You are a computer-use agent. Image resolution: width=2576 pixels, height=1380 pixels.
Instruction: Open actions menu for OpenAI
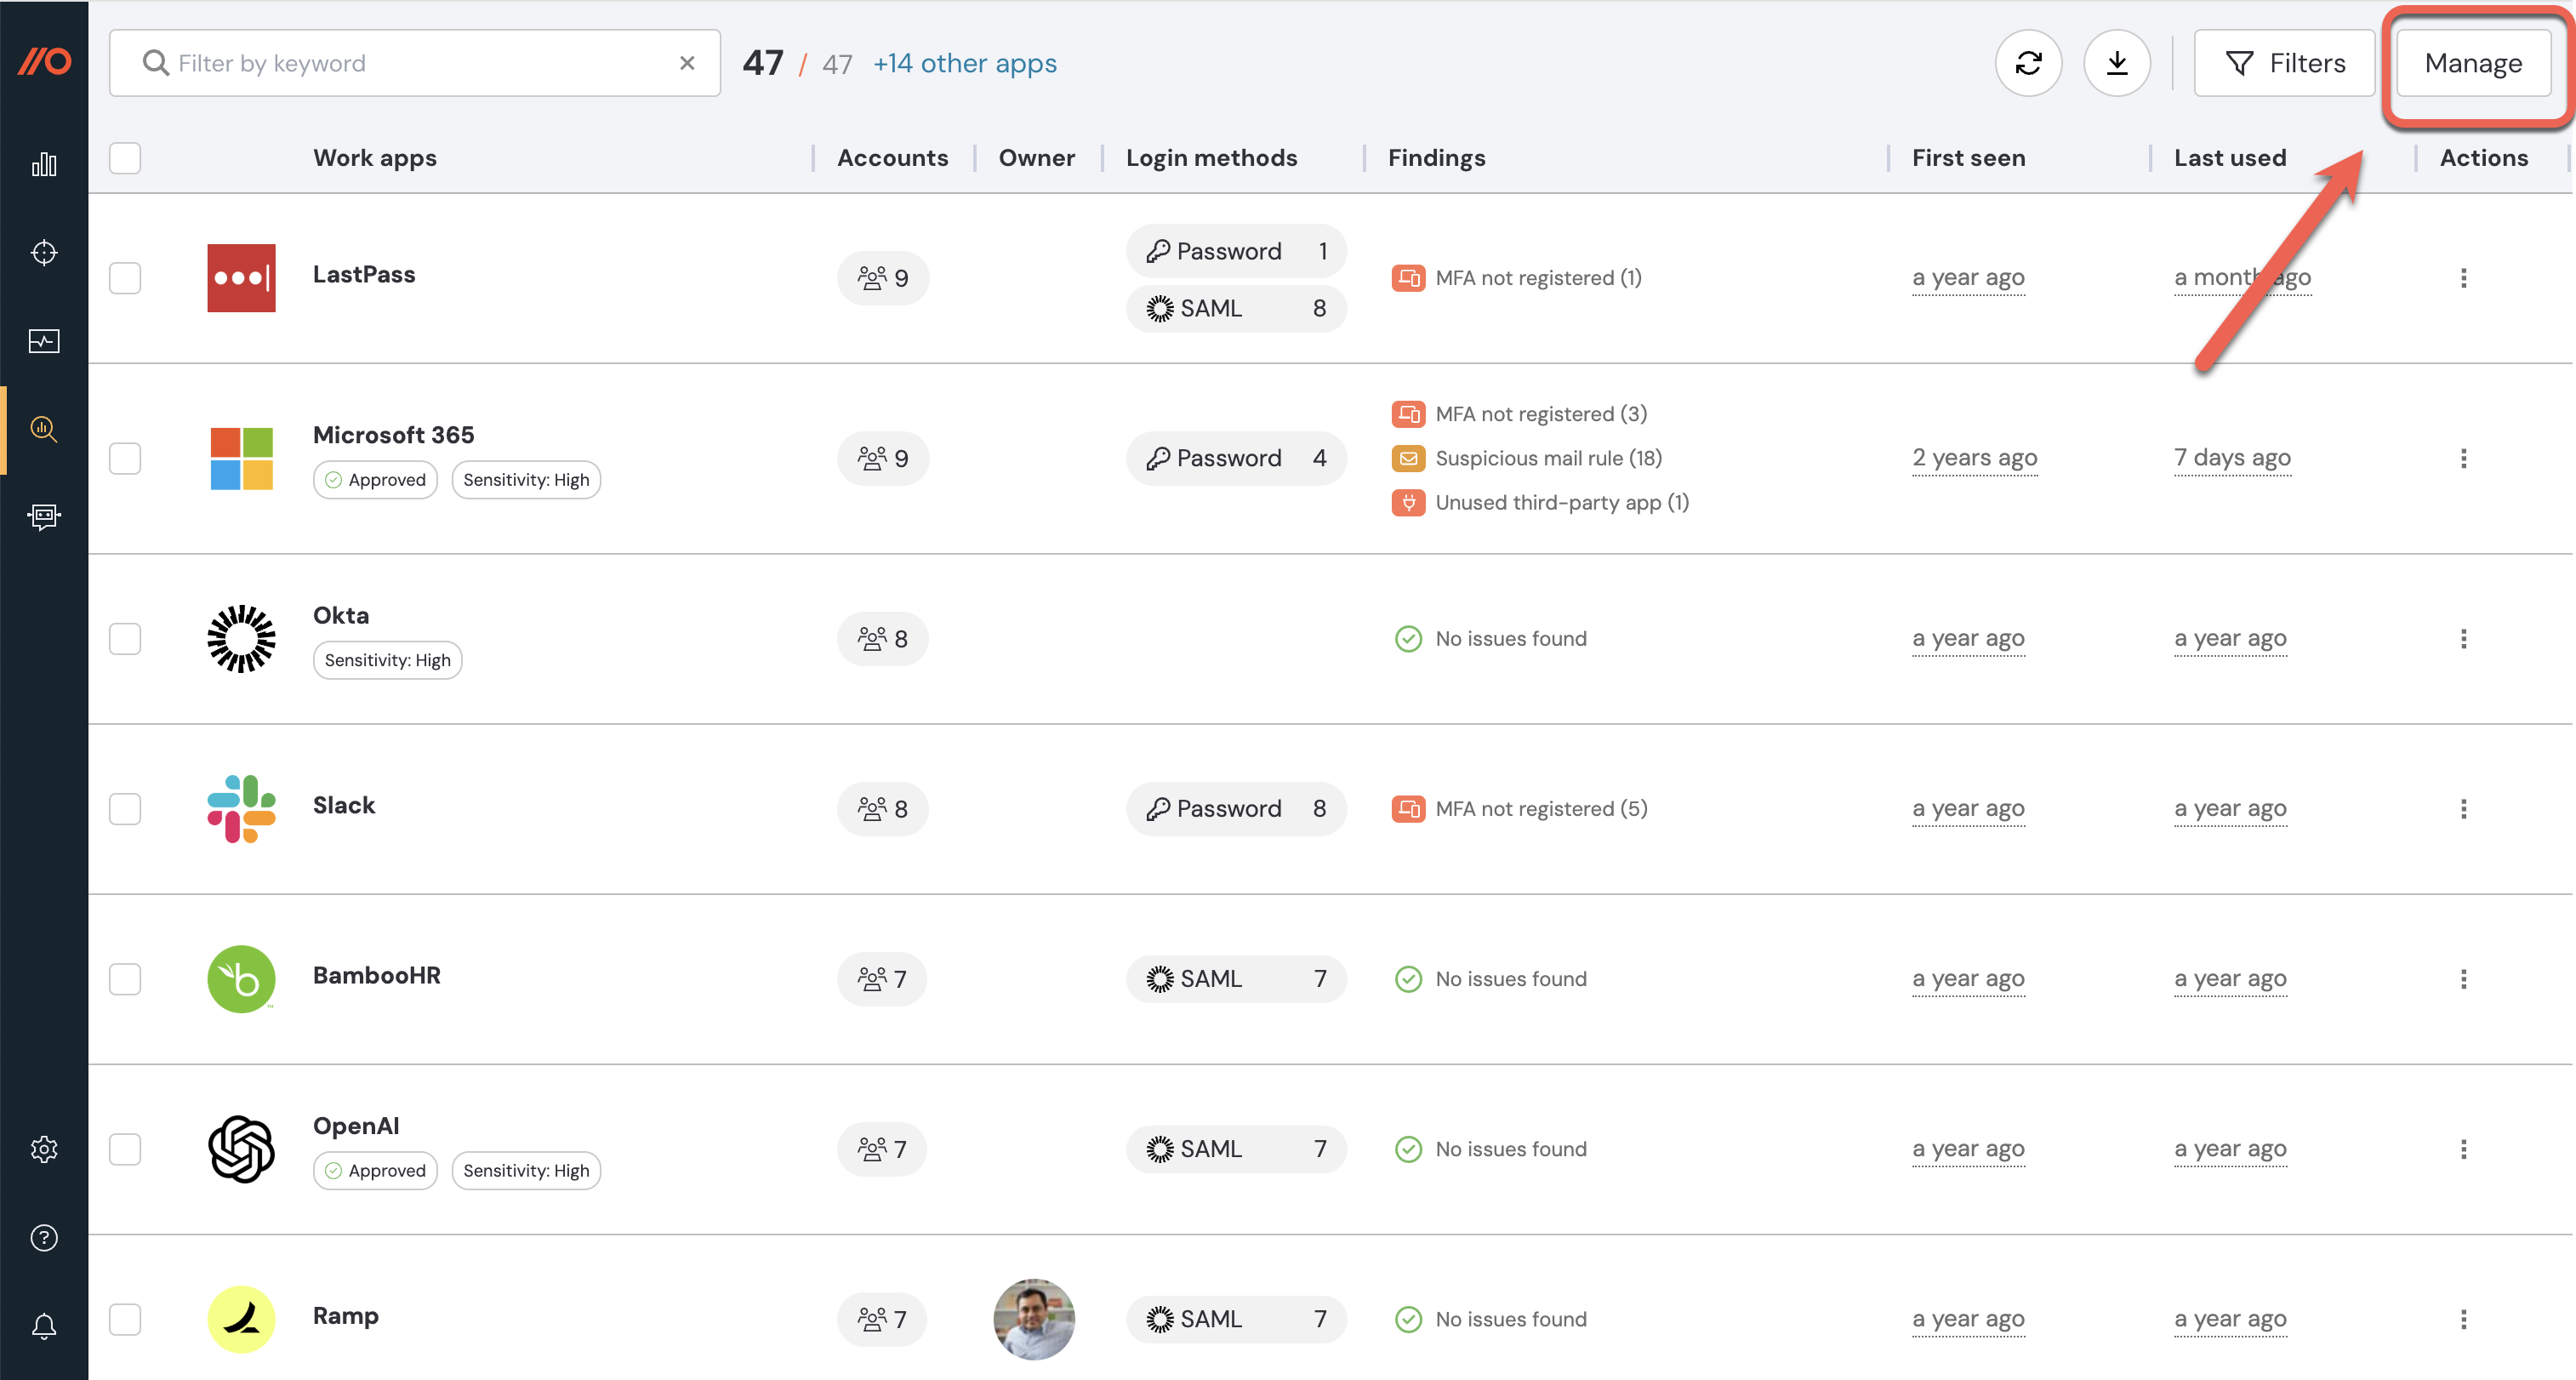pyautogui.click(x=2463, y=1149)
